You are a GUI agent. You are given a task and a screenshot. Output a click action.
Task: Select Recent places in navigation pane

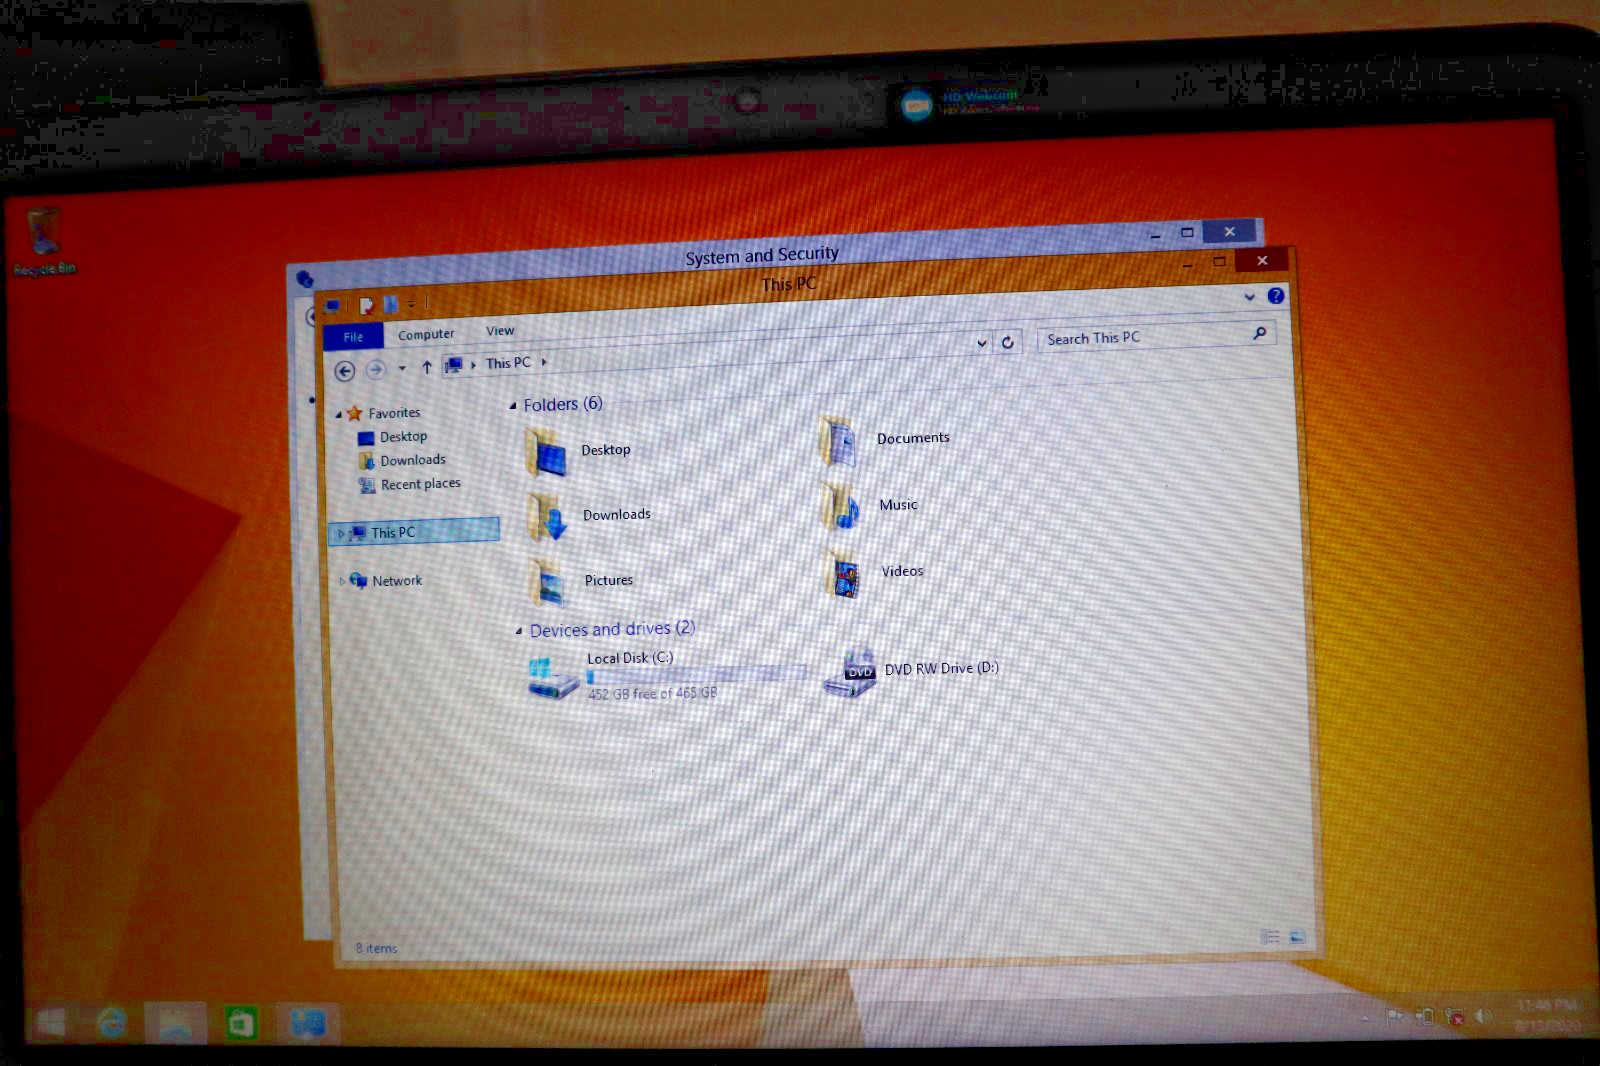pyautogui.click(x=421, y=484)
